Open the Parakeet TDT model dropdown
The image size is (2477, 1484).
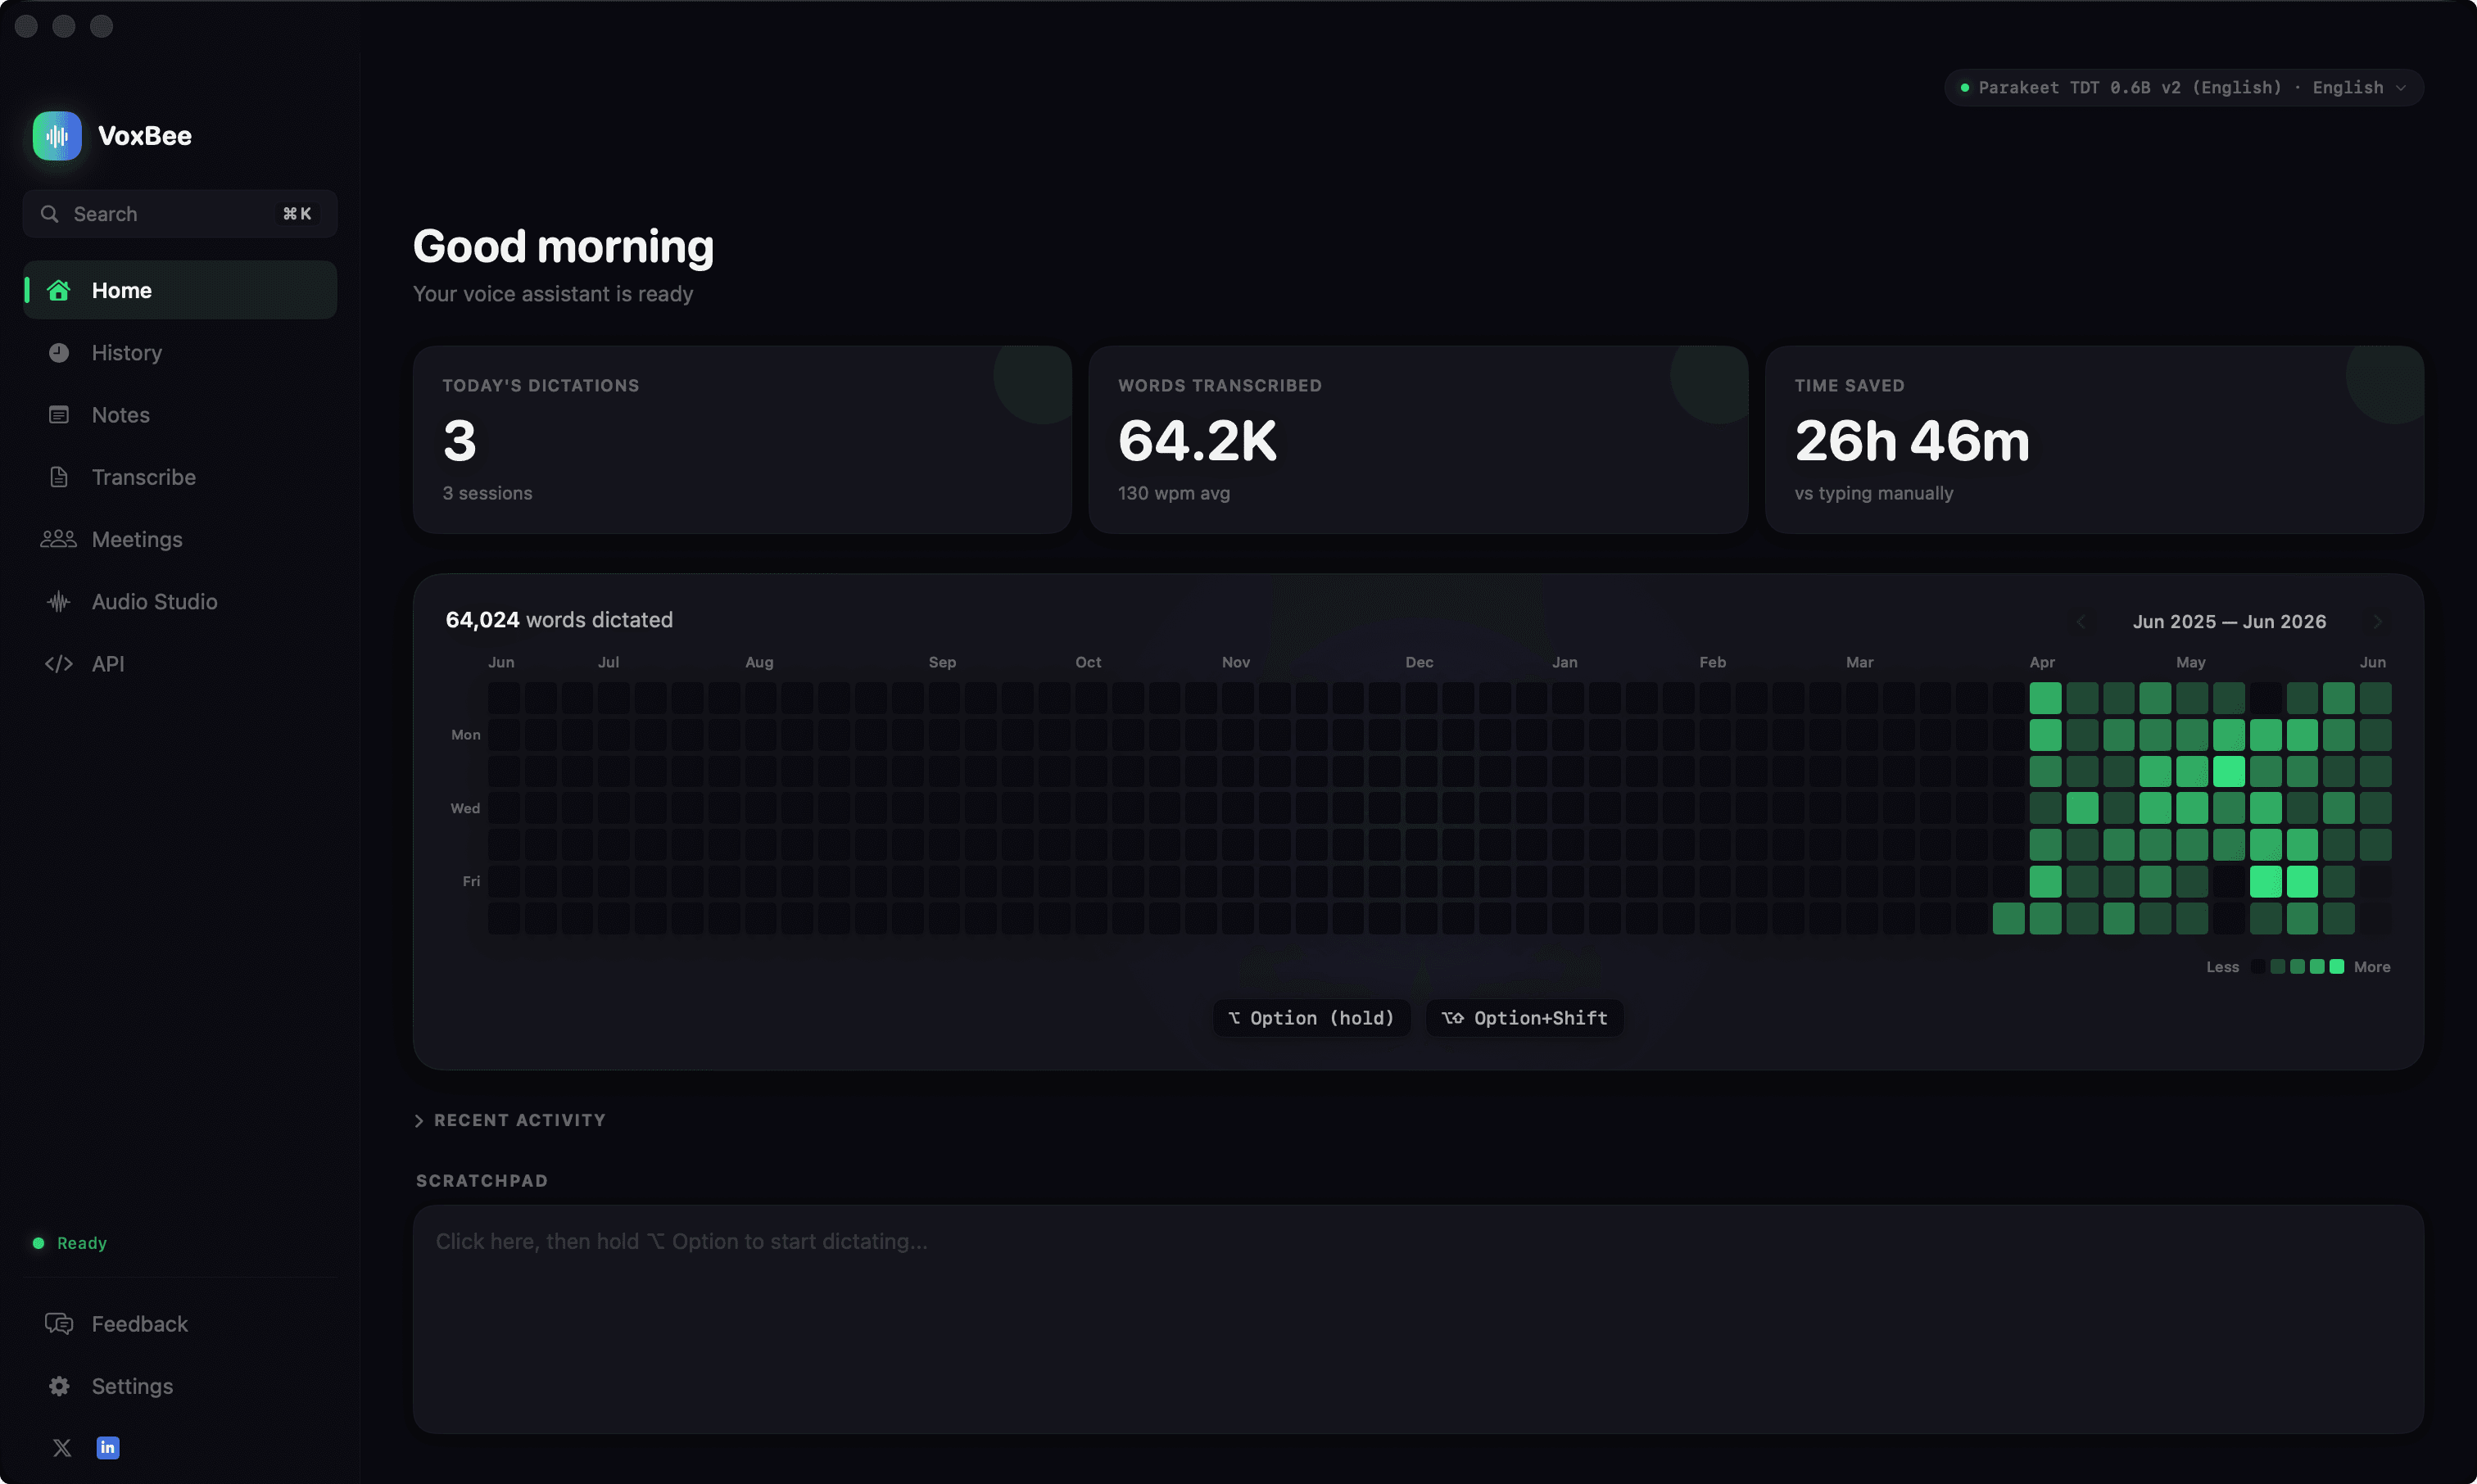[x=2183, y=87]
